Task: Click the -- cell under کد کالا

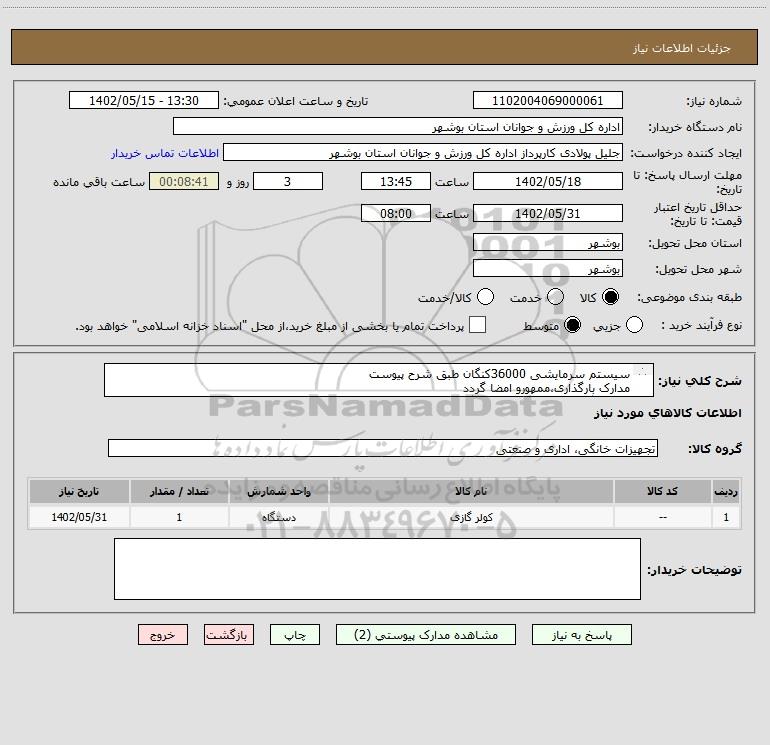Action: (662, 517)
